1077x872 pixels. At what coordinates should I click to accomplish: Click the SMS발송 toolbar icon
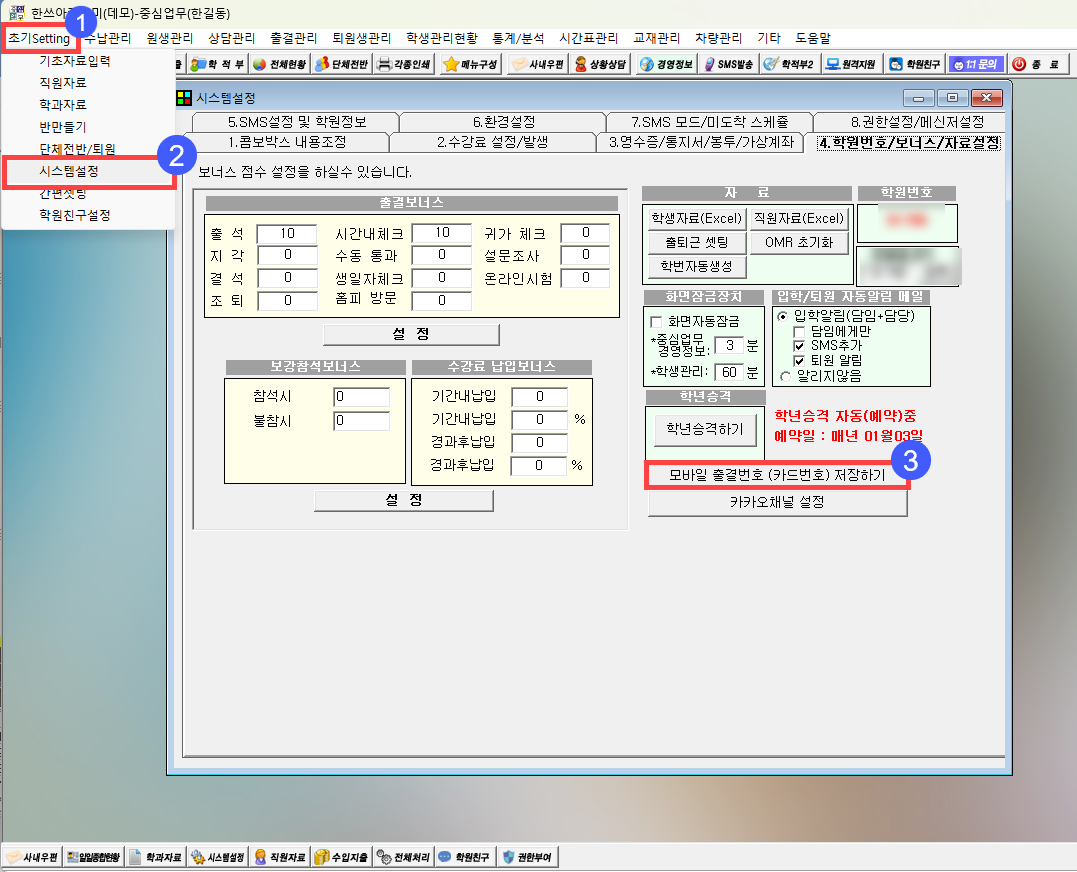point(728,64)
